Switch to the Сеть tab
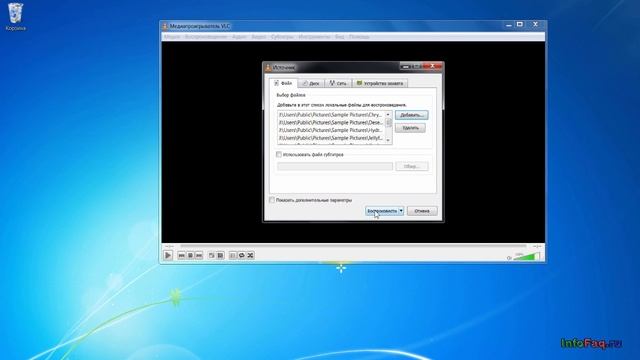 point(338,83)
